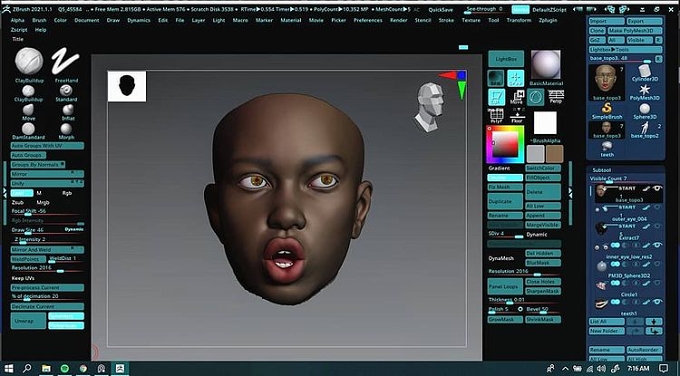Open Chrome from the taskbar
The width and height of the screenshot is (680, 376).
[x=83, y=369]
